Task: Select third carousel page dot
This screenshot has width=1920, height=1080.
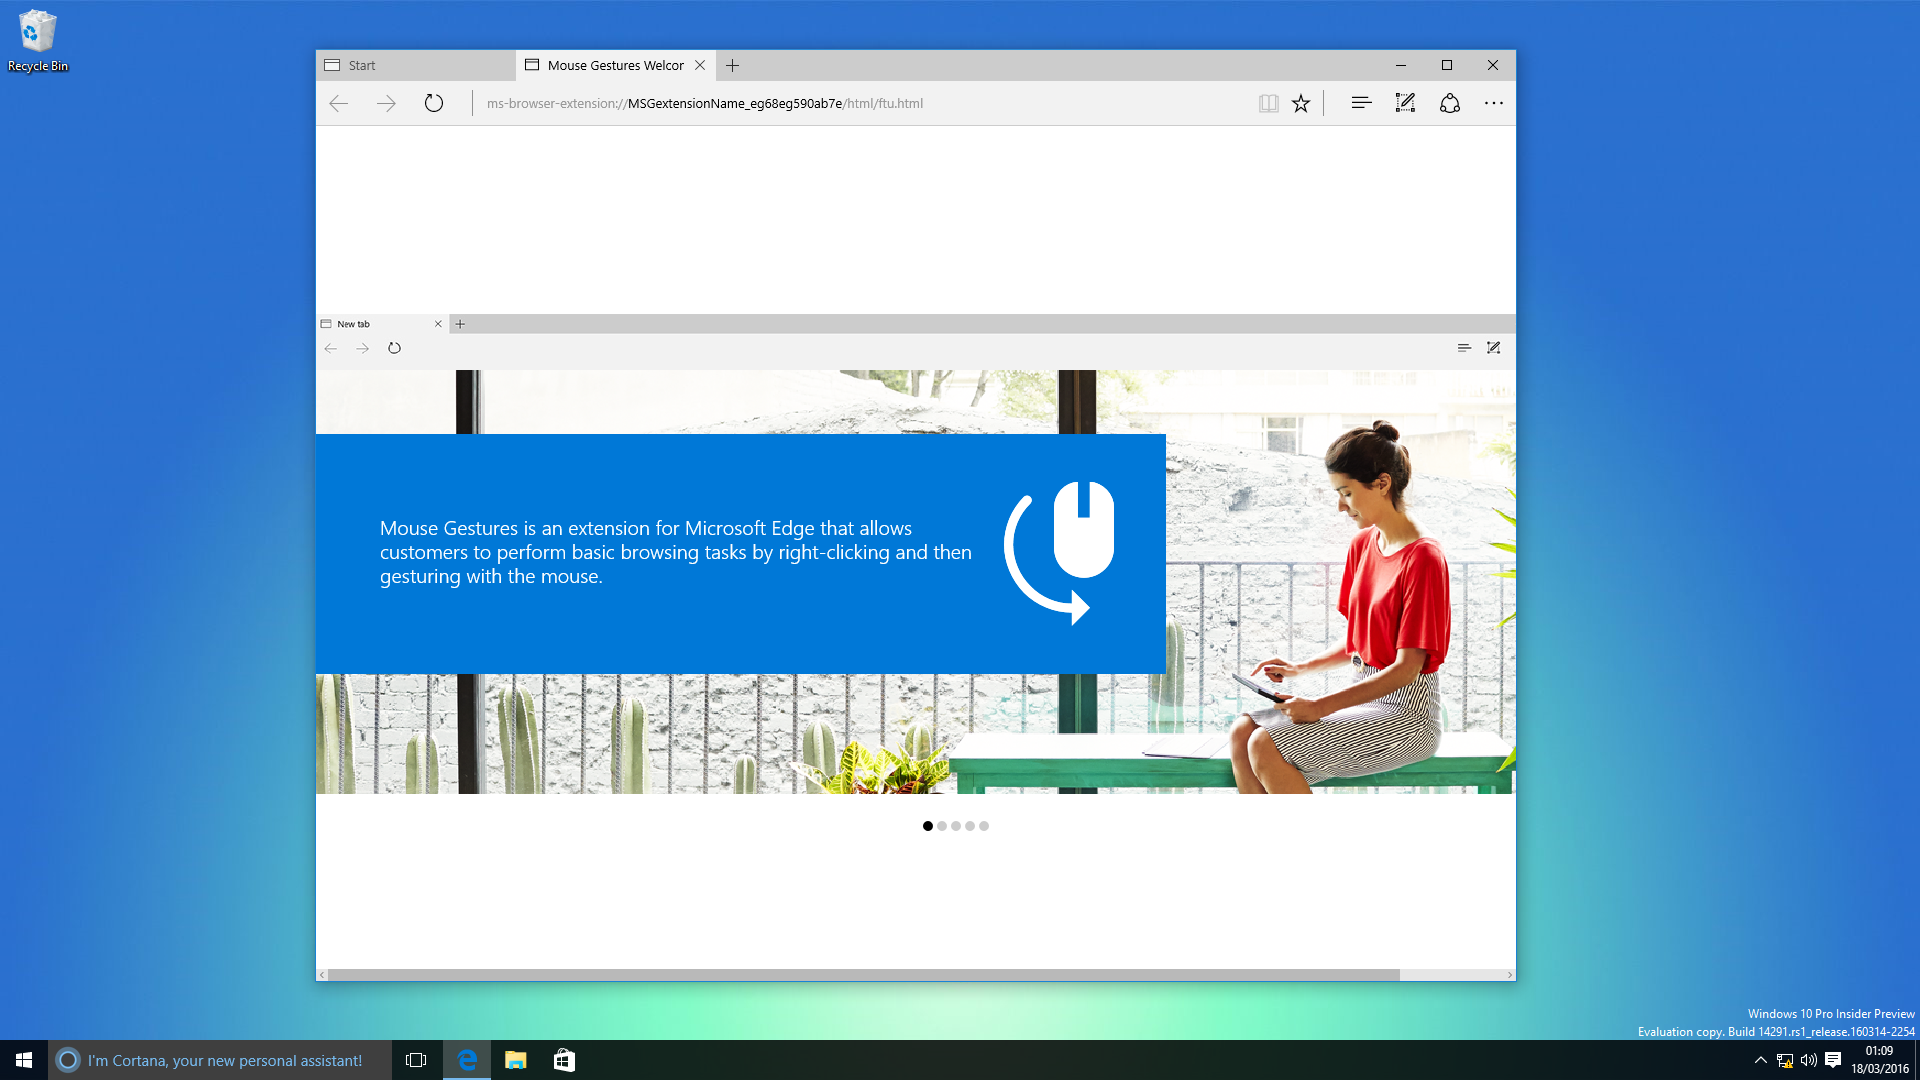Action: click(x=956, y=826)
